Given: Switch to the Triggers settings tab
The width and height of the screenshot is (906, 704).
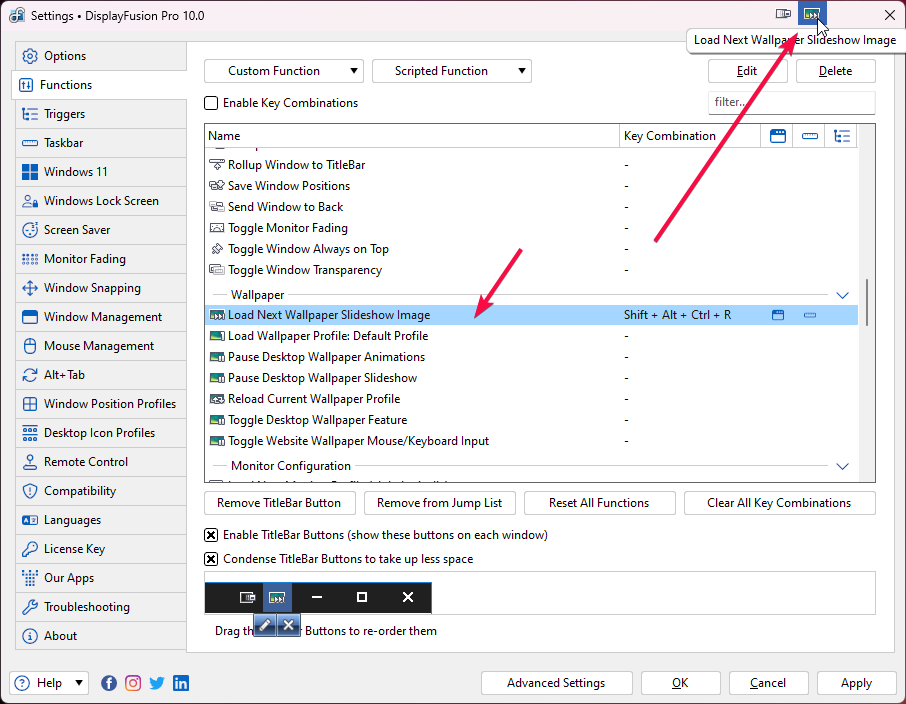Looking at the screenshot, I should pos(65,114).
